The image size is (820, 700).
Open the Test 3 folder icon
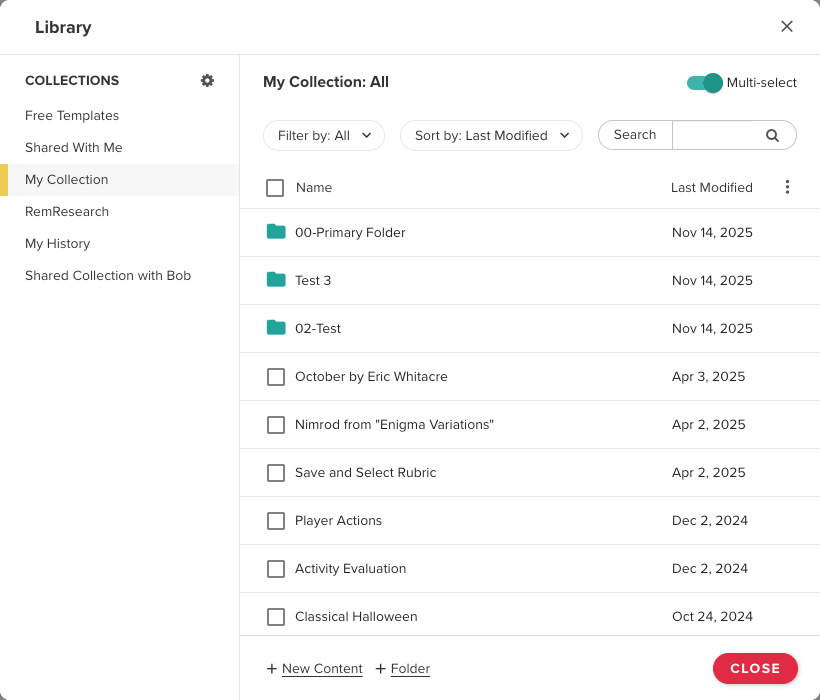[x=276, y=280]
